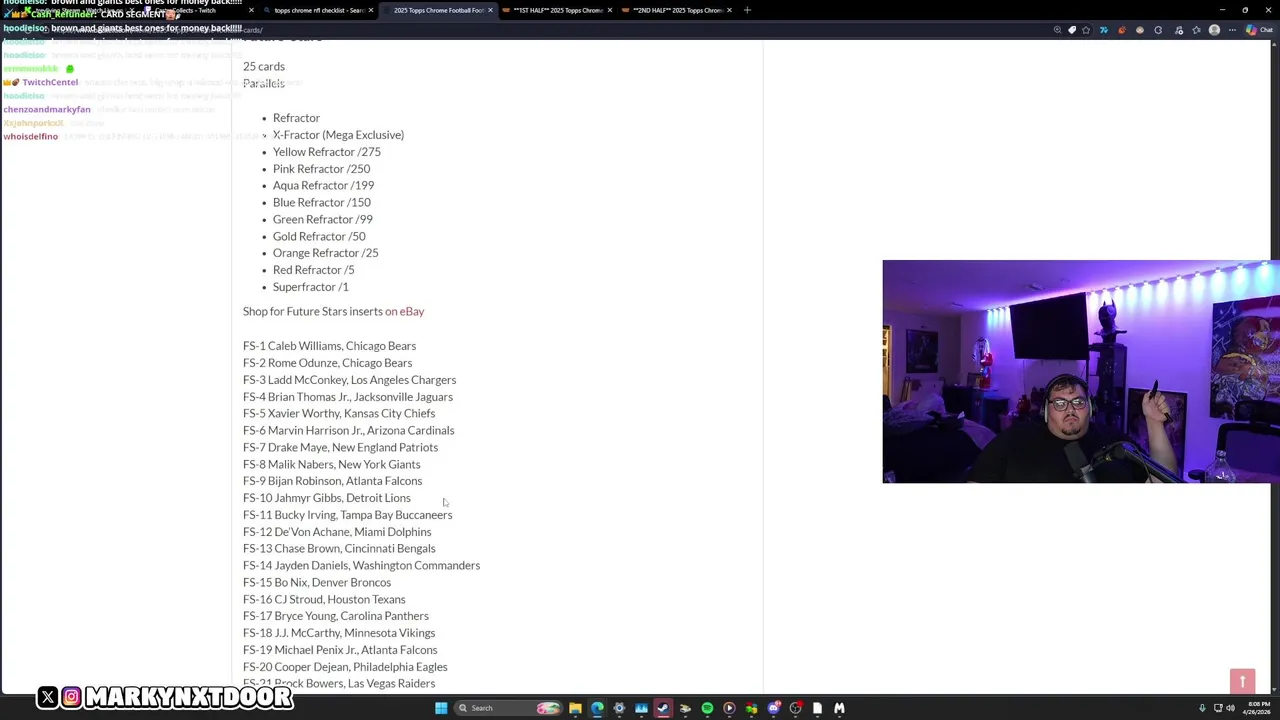
Task: Click 'FS-1 Caleb Williams, Chicago Bears'
Action: point(329,346)
